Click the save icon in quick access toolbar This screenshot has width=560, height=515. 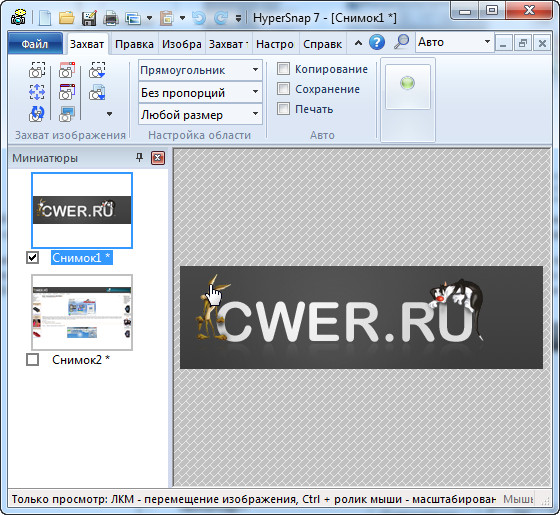(x=89, y=18)
